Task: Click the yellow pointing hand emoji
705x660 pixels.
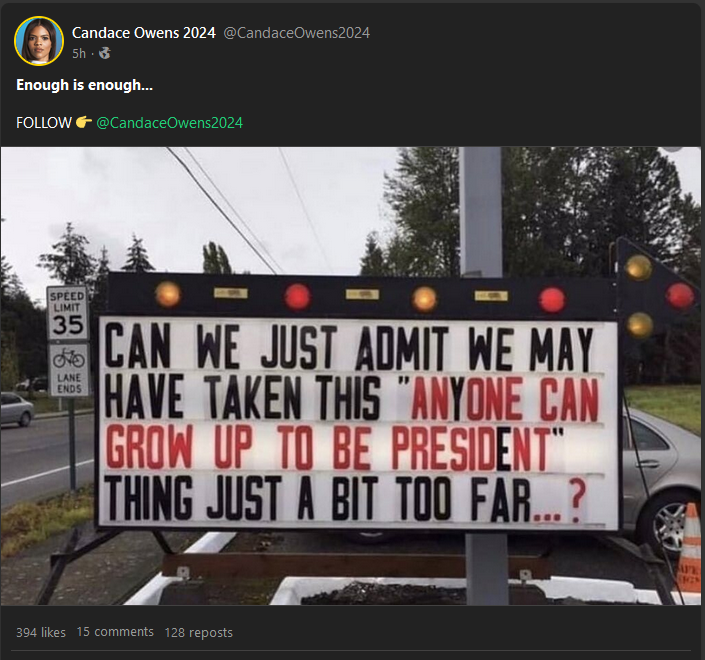Action: pyautogui.click(x=84, y=122)
